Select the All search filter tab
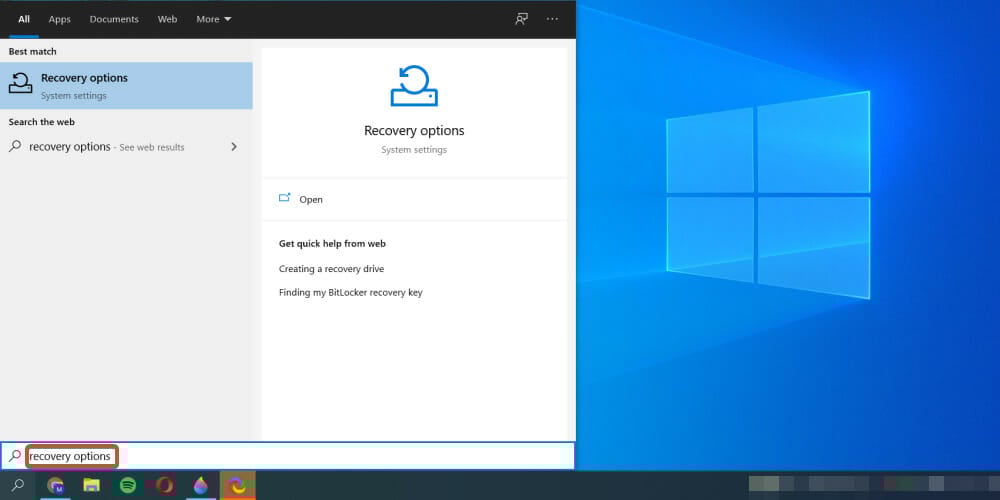The height and width of the screenshot is (500, 1000). 24,19
